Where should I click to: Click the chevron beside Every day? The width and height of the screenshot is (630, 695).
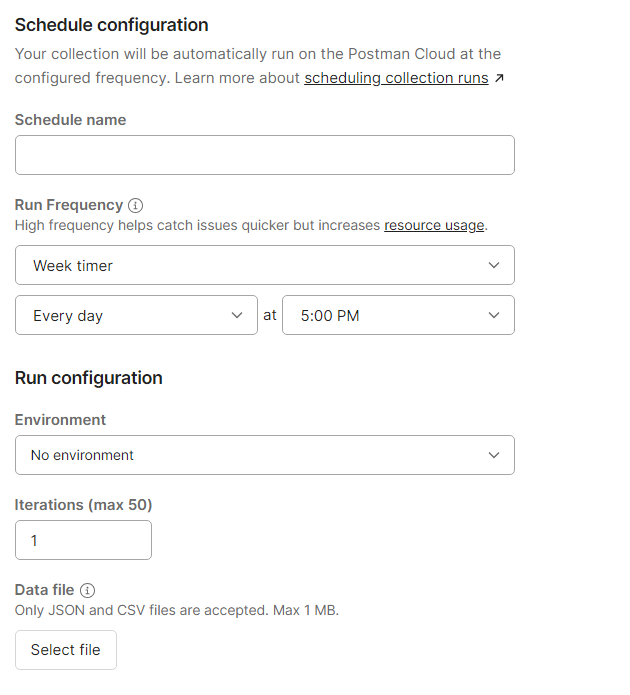(237, 315)
